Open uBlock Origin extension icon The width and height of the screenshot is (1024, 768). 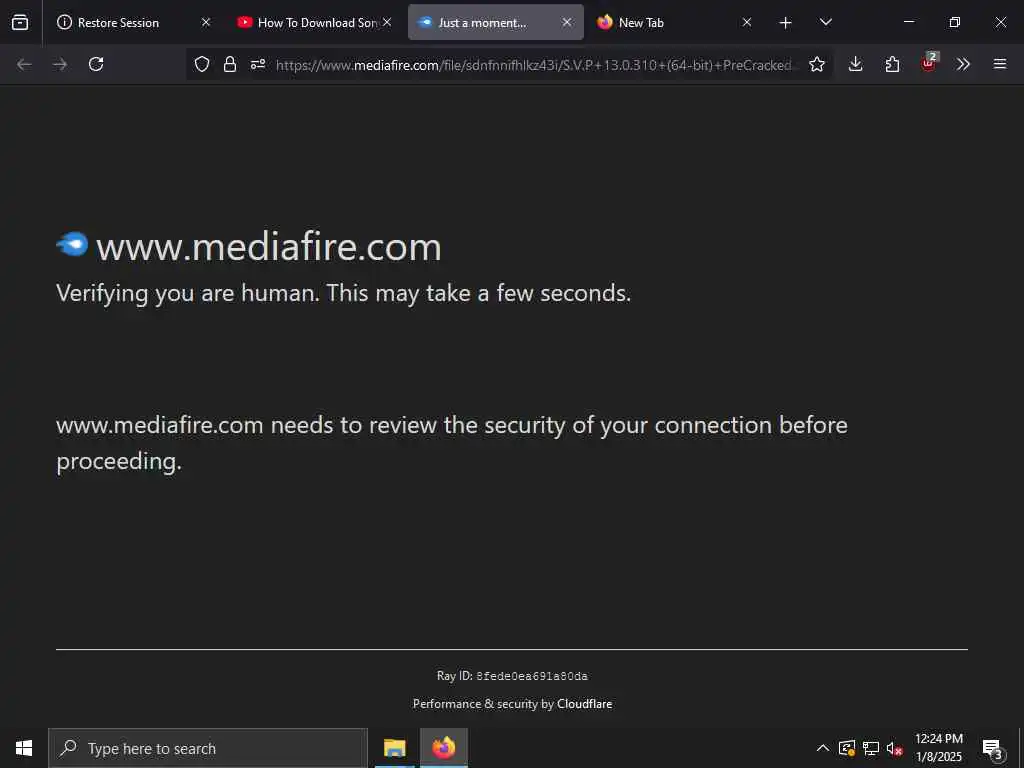click(929, 63)
